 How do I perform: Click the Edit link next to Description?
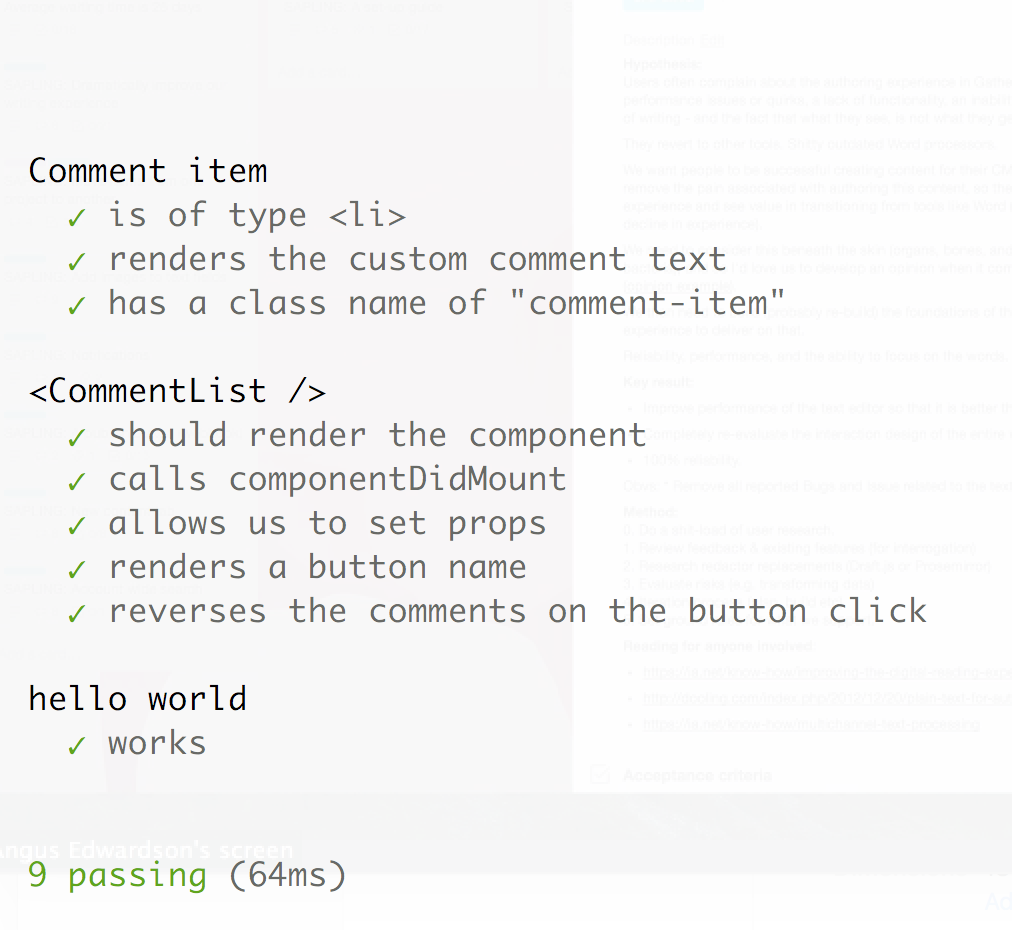(713, 41)
